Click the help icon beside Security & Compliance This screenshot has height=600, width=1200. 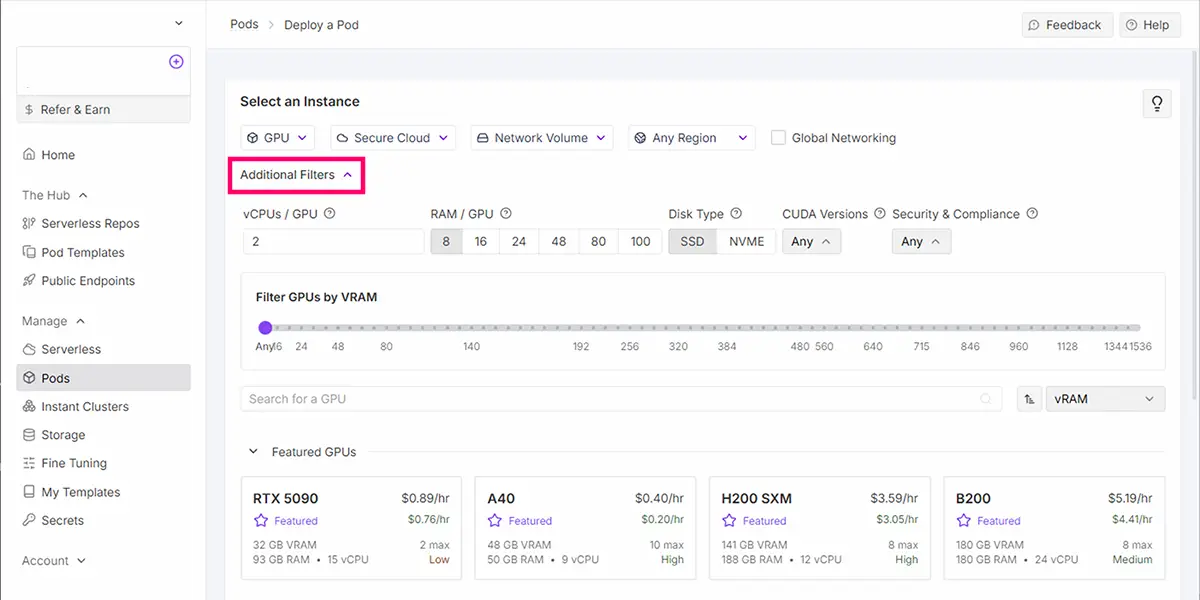(1032, 214)
